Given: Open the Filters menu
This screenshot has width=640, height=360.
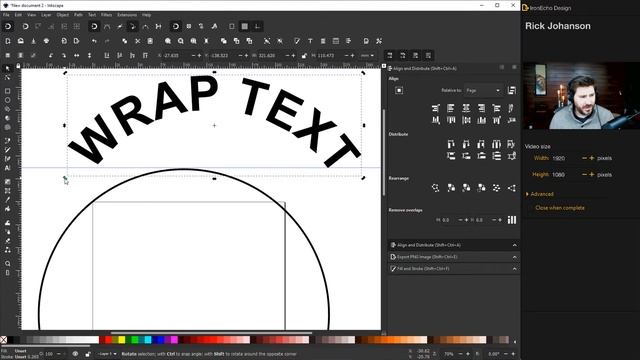Looking at the screenshot, I should [107, 15].
